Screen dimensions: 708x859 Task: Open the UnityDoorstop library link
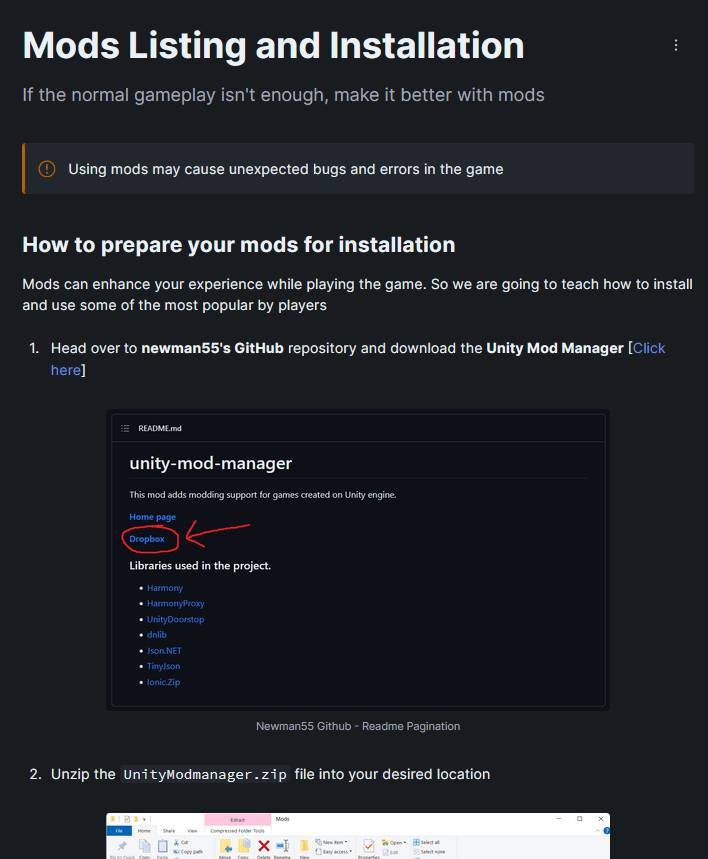tap(176, 619)
